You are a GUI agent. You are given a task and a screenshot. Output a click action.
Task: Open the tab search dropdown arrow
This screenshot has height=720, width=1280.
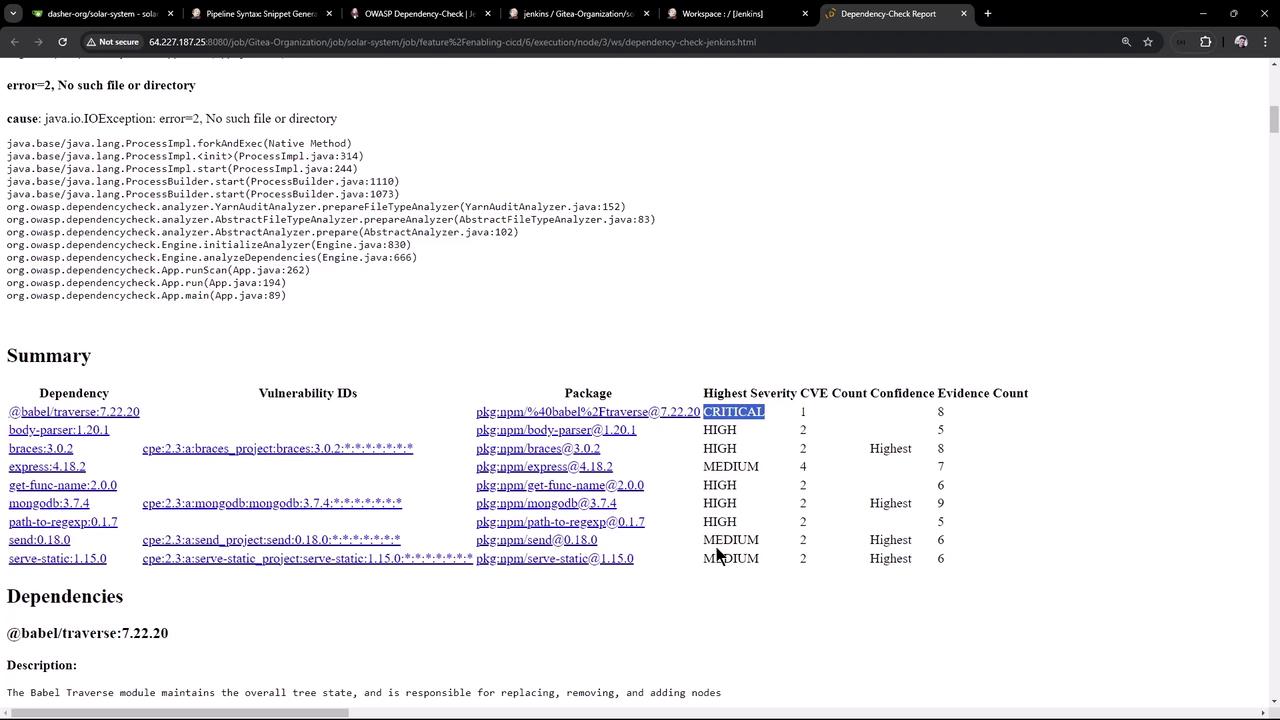[13, 14]
